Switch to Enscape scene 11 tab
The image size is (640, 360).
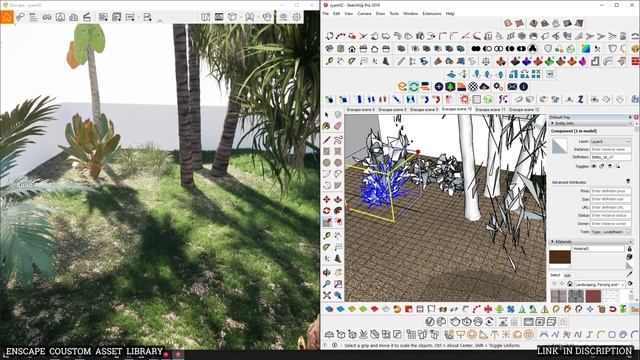coord(490,109)
